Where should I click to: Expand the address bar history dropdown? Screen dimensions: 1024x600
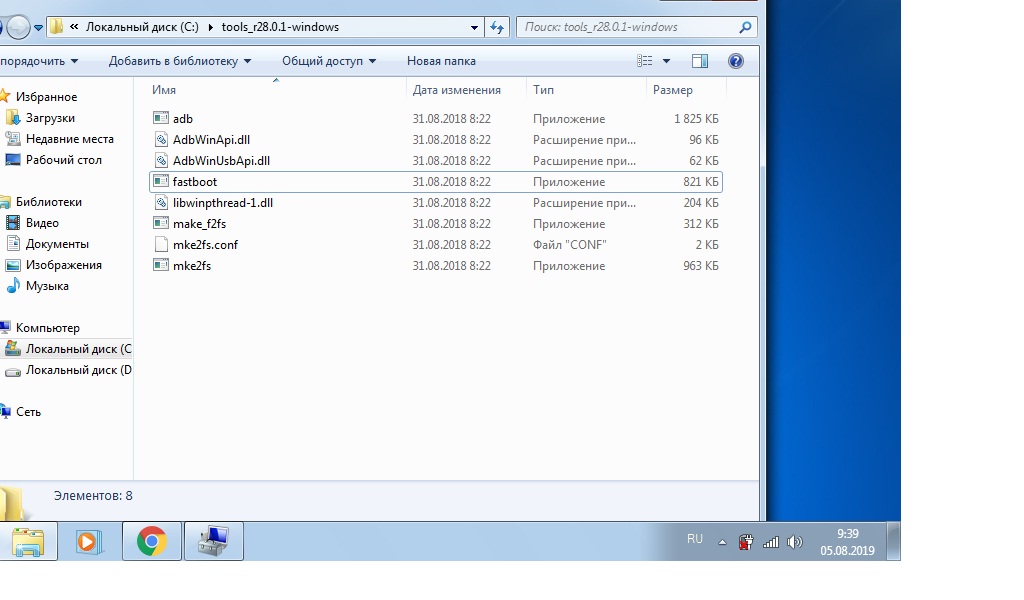pos(471,28)
